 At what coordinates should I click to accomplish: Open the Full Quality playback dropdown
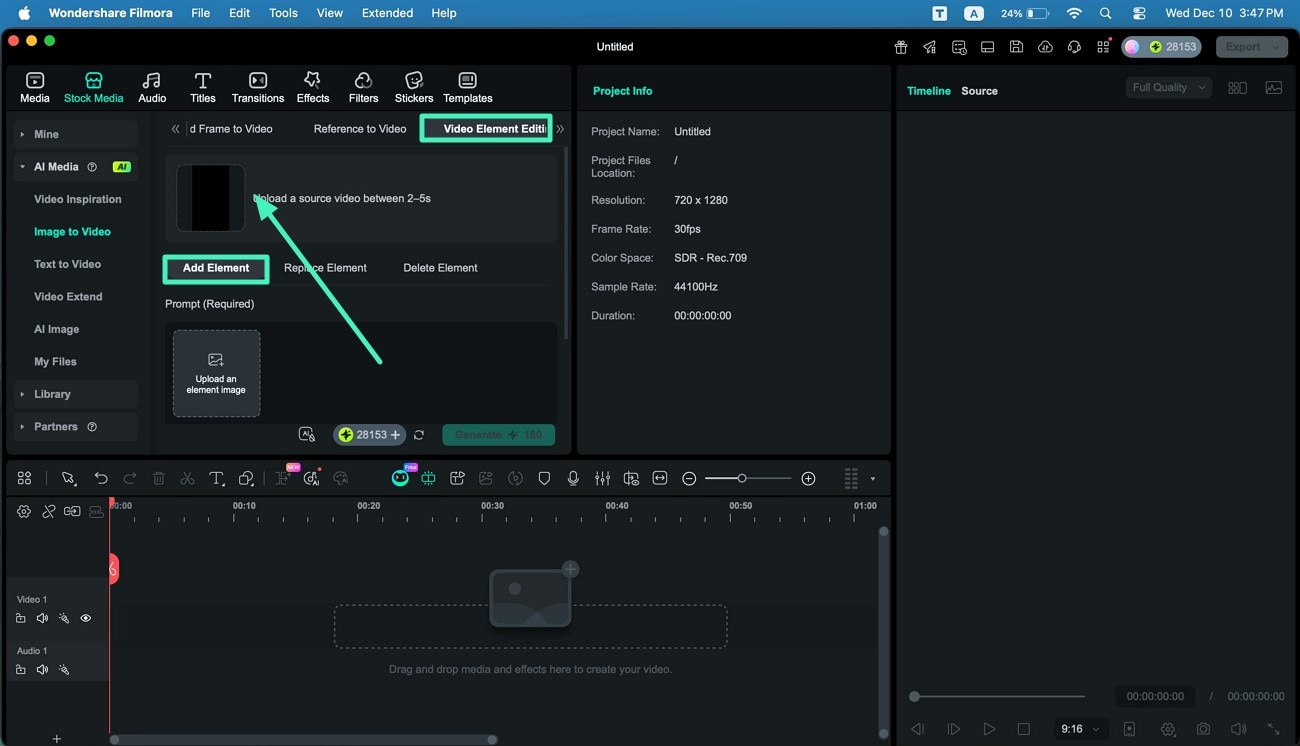1167,87
